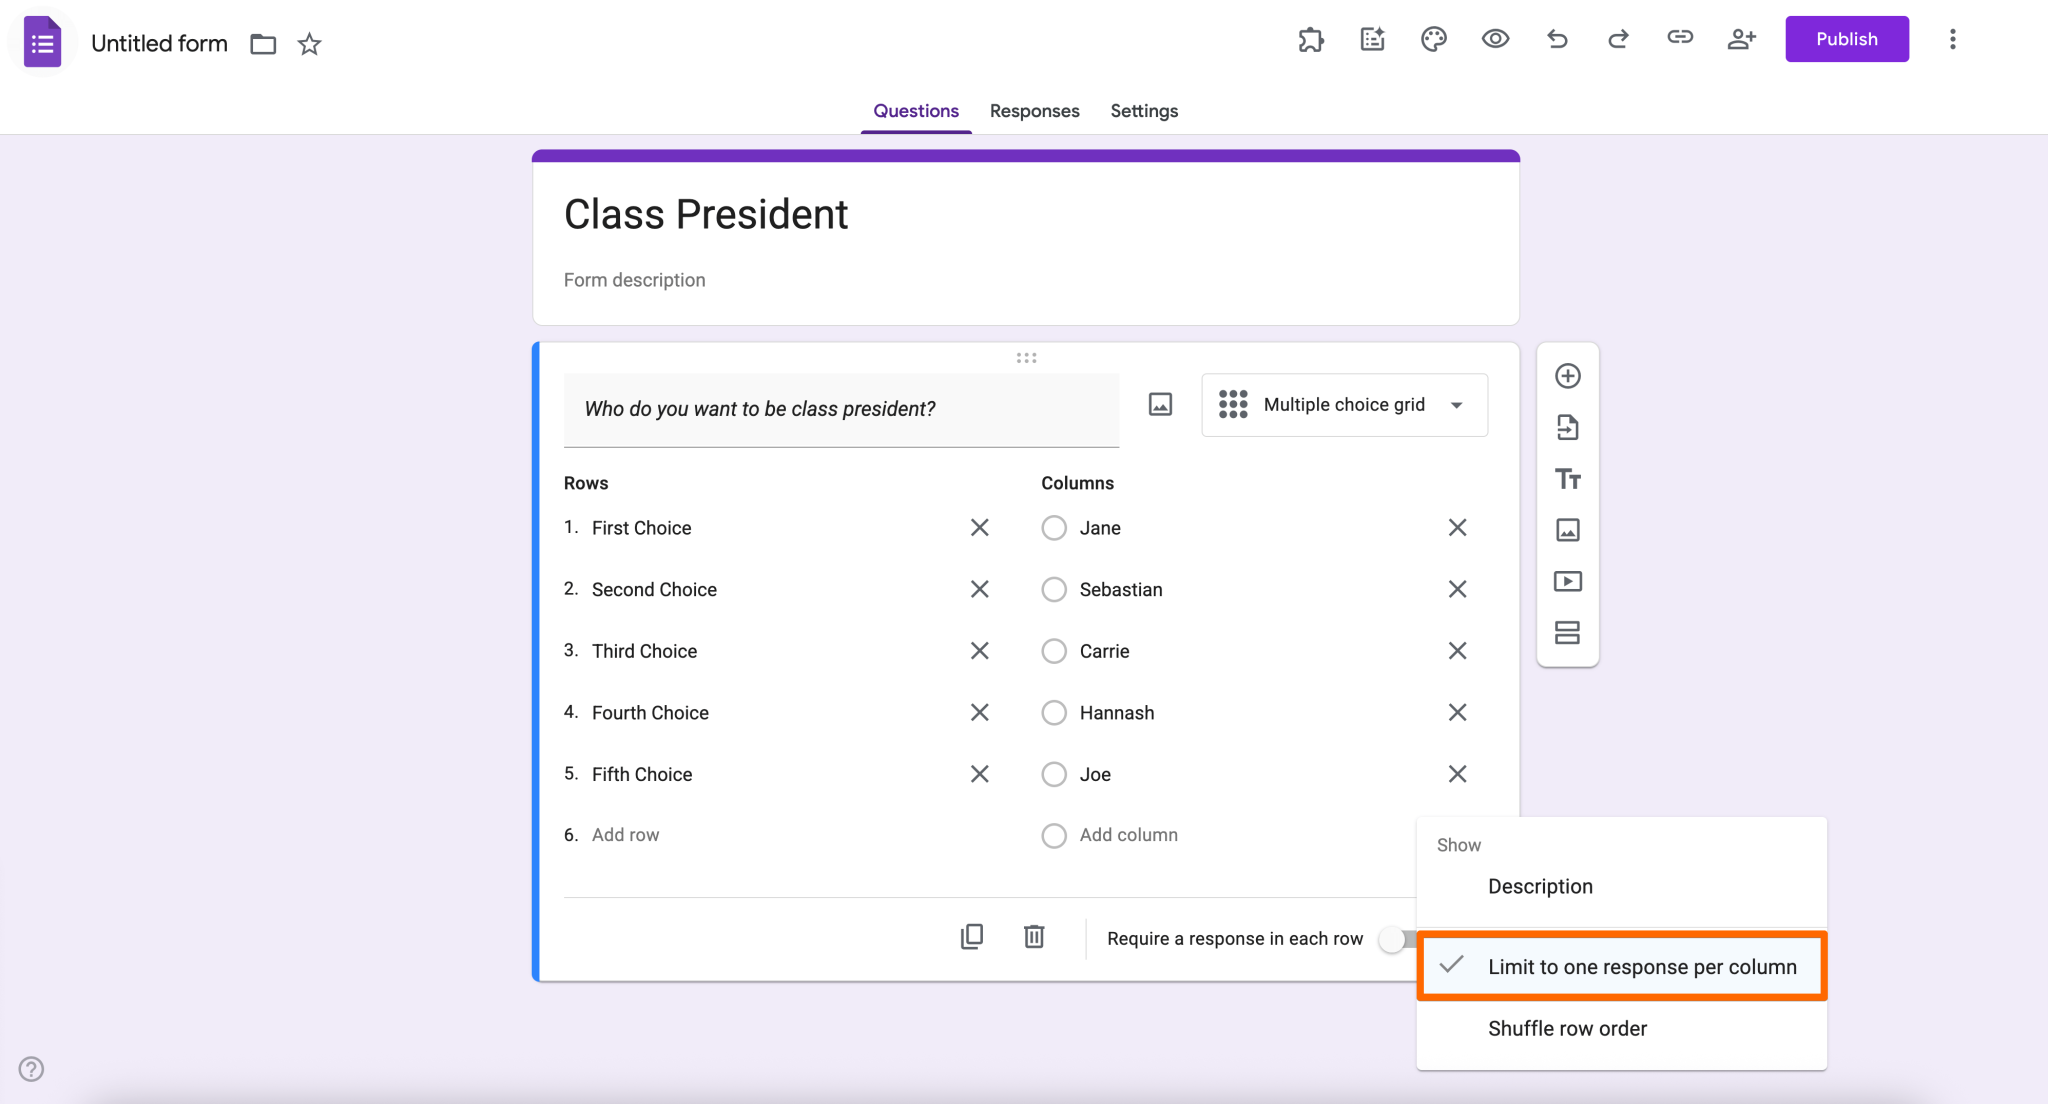Undo the last change

pyautogui.click(x=1557, y=39)
